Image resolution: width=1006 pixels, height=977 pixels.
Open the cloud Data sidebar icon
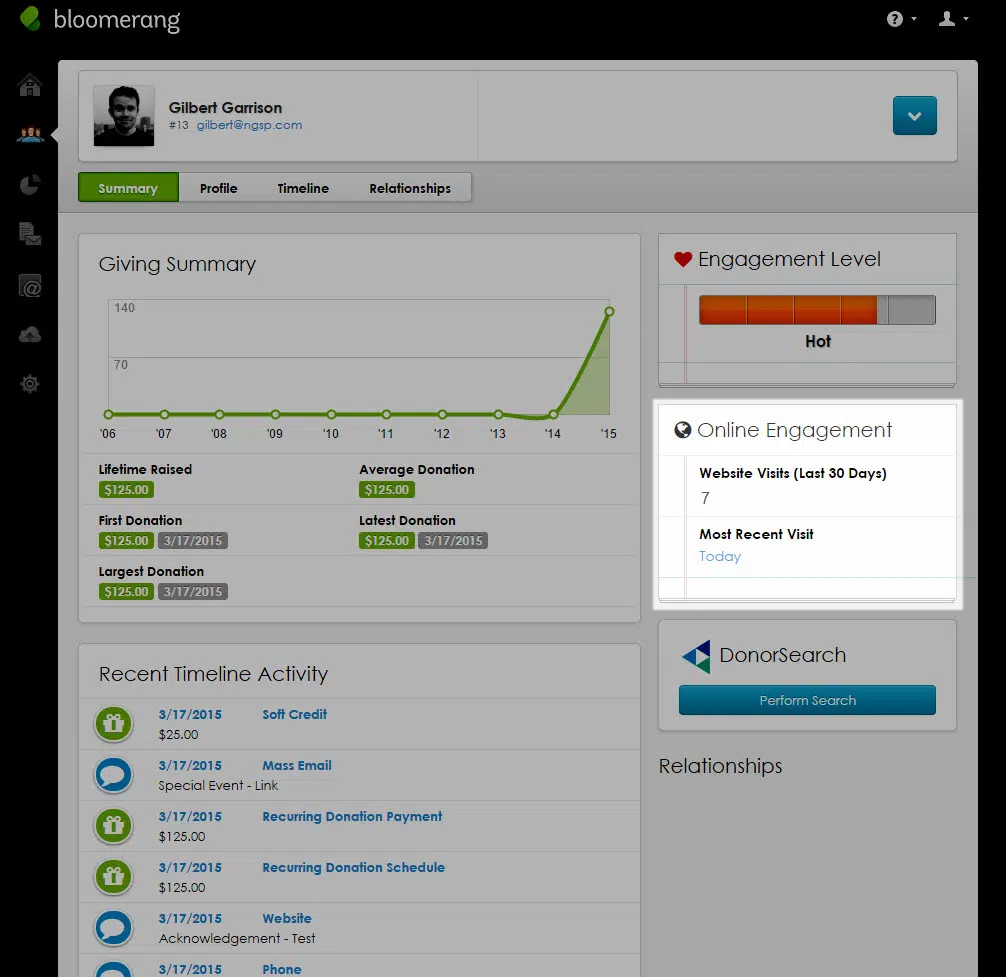pos(30,335)
